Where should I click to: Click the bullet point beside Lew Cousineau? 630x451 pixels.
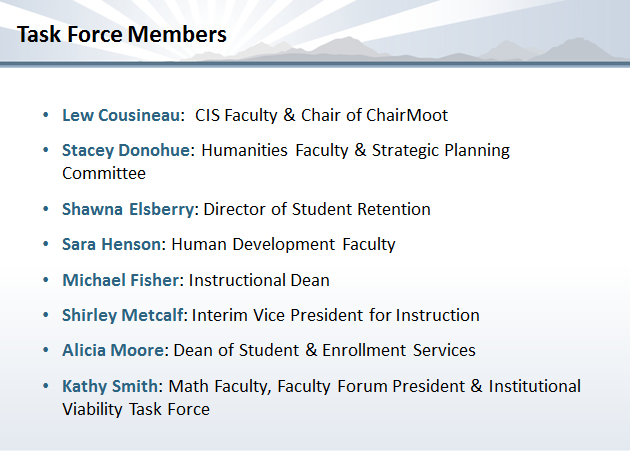[x=46, y=115]
